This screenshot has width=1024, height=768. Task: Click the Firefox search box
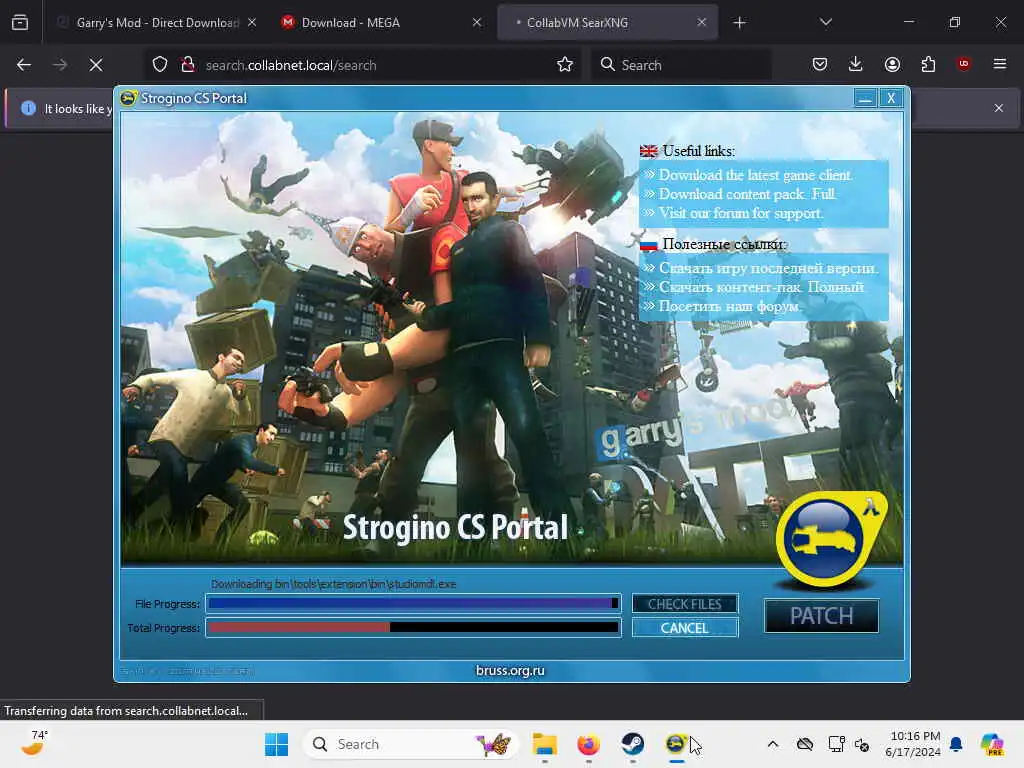click(682, 65)
